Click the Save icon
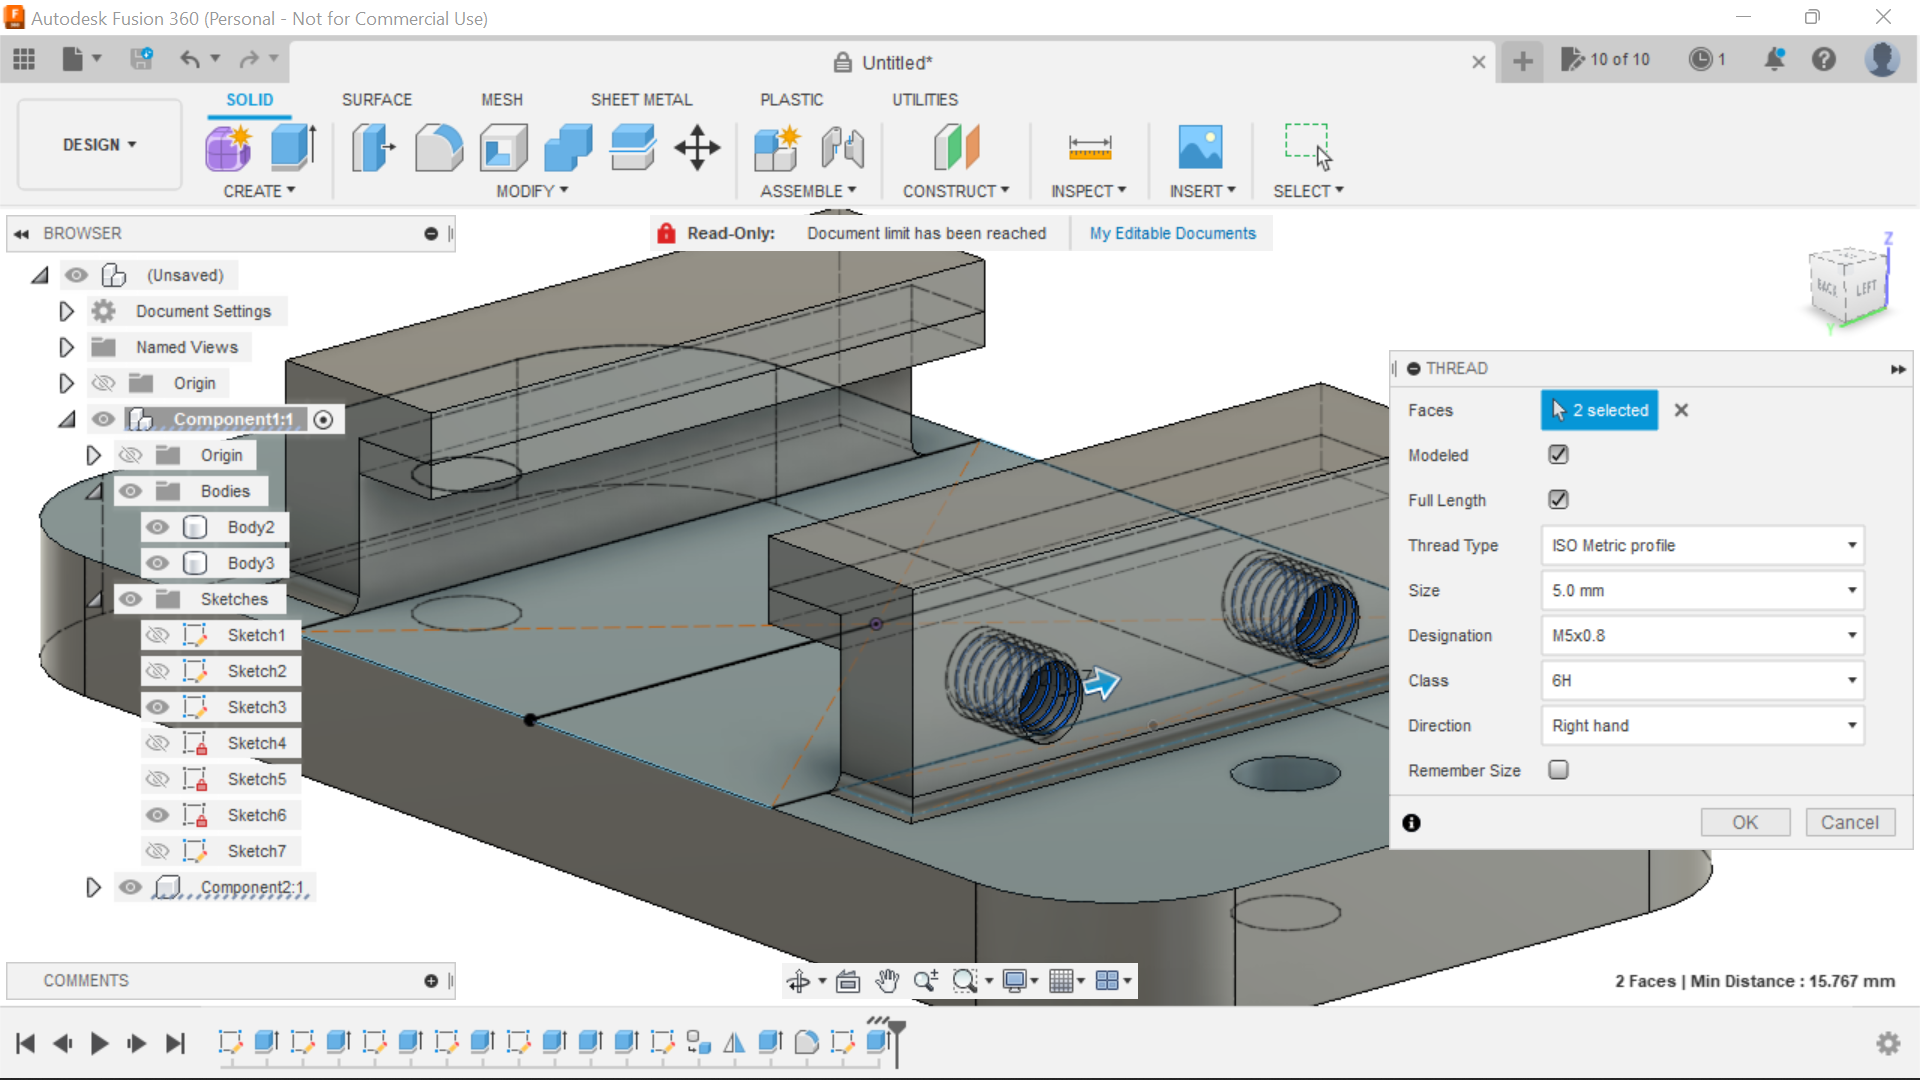 click(x=141, y=60)
